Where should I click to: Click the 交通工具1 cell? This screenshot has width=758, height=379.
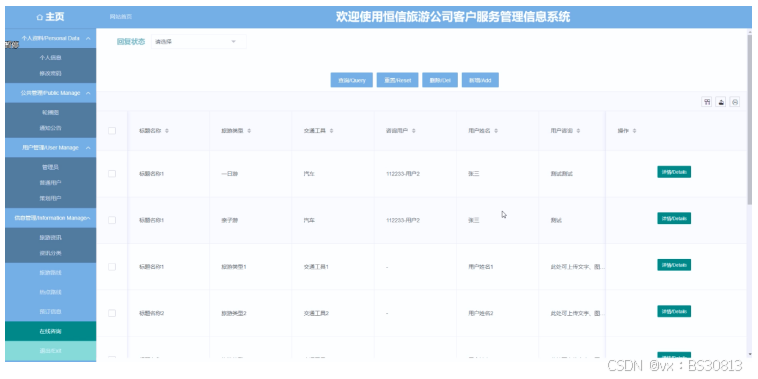(316, 267)
